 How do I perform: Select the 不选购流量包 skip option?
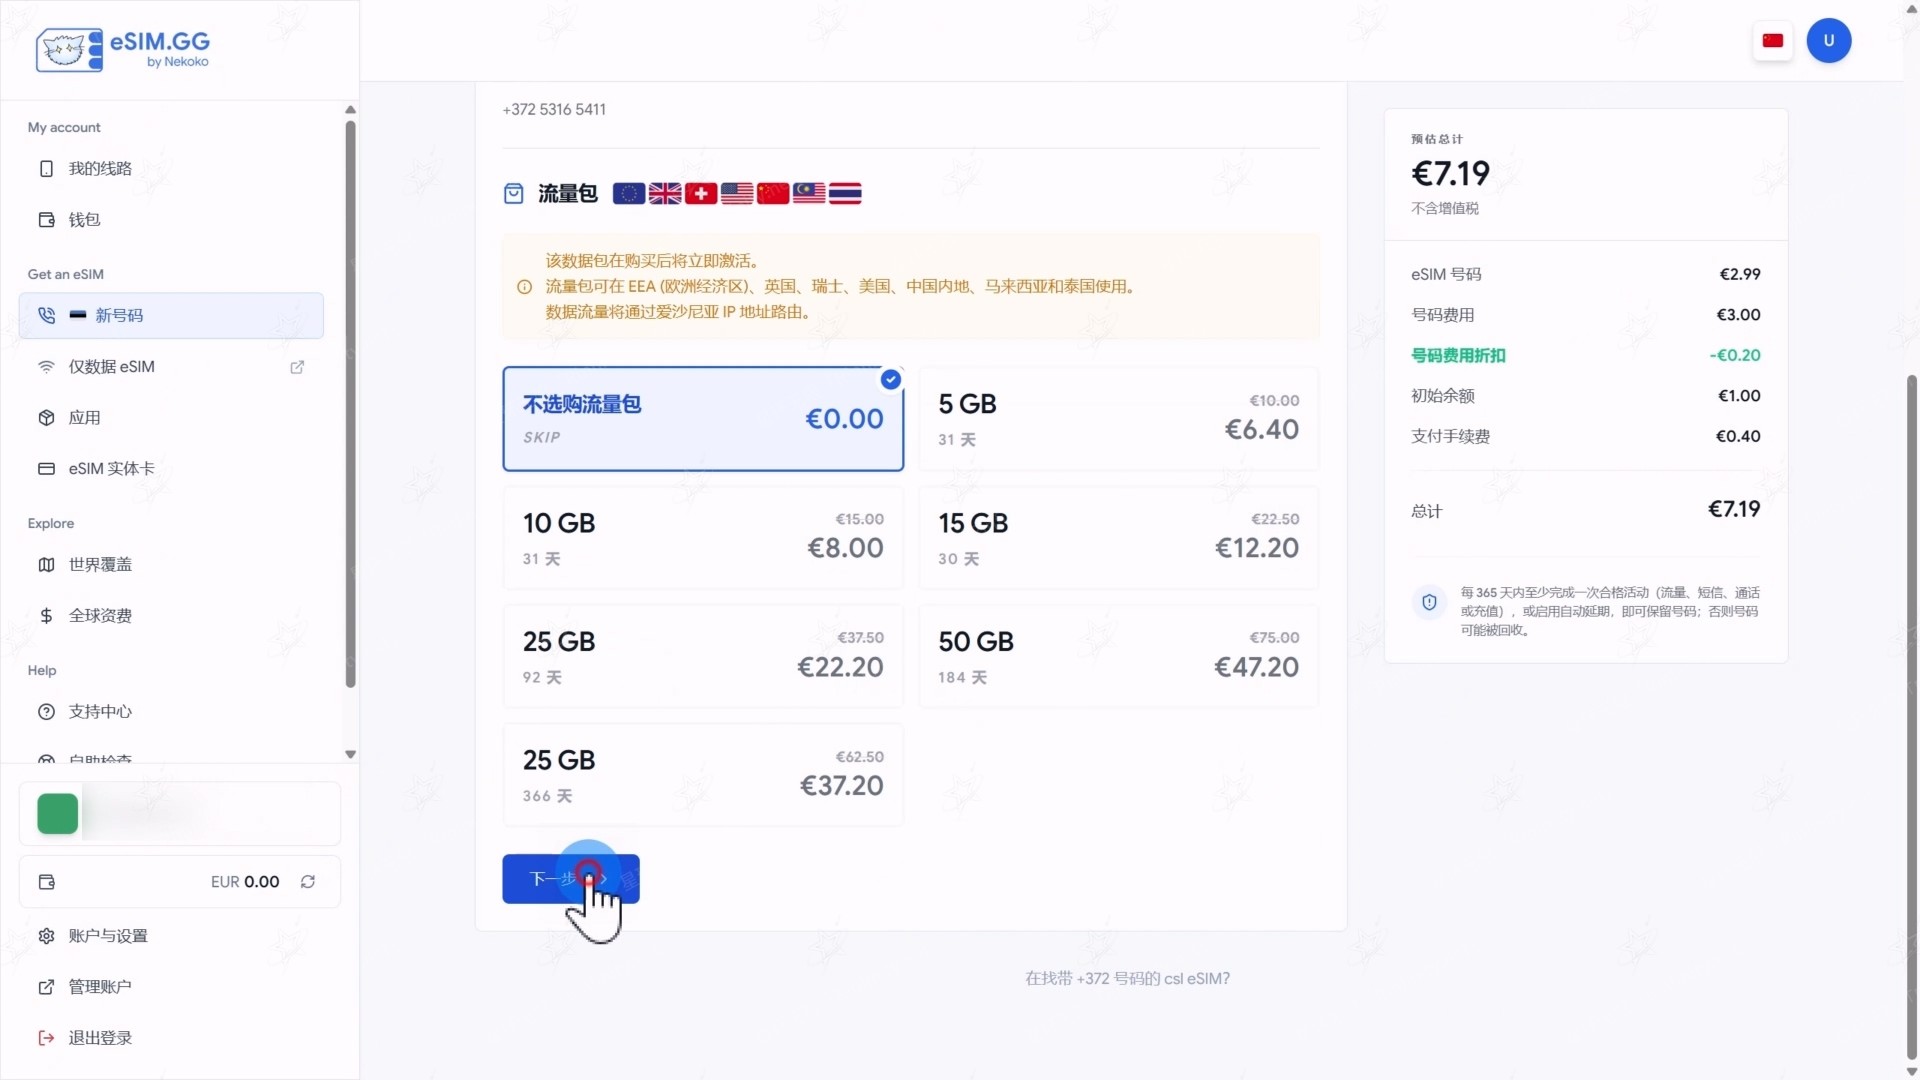703,419
